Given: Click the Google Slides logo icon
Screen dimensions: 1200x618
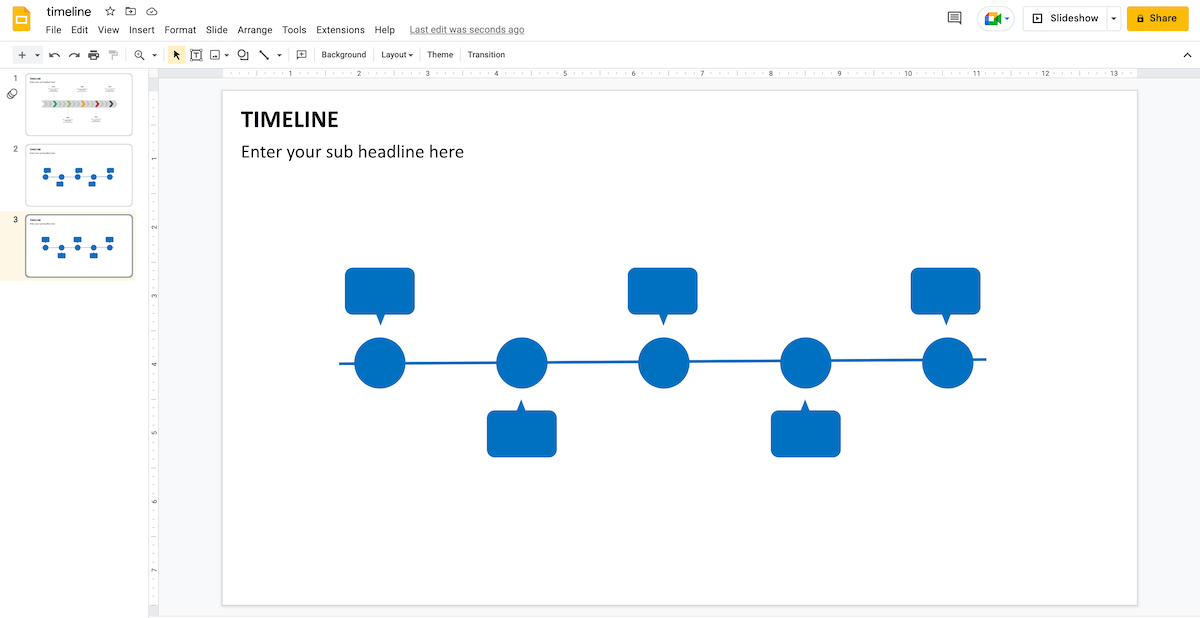Looking at the screenshot, I should click(21, 19).
